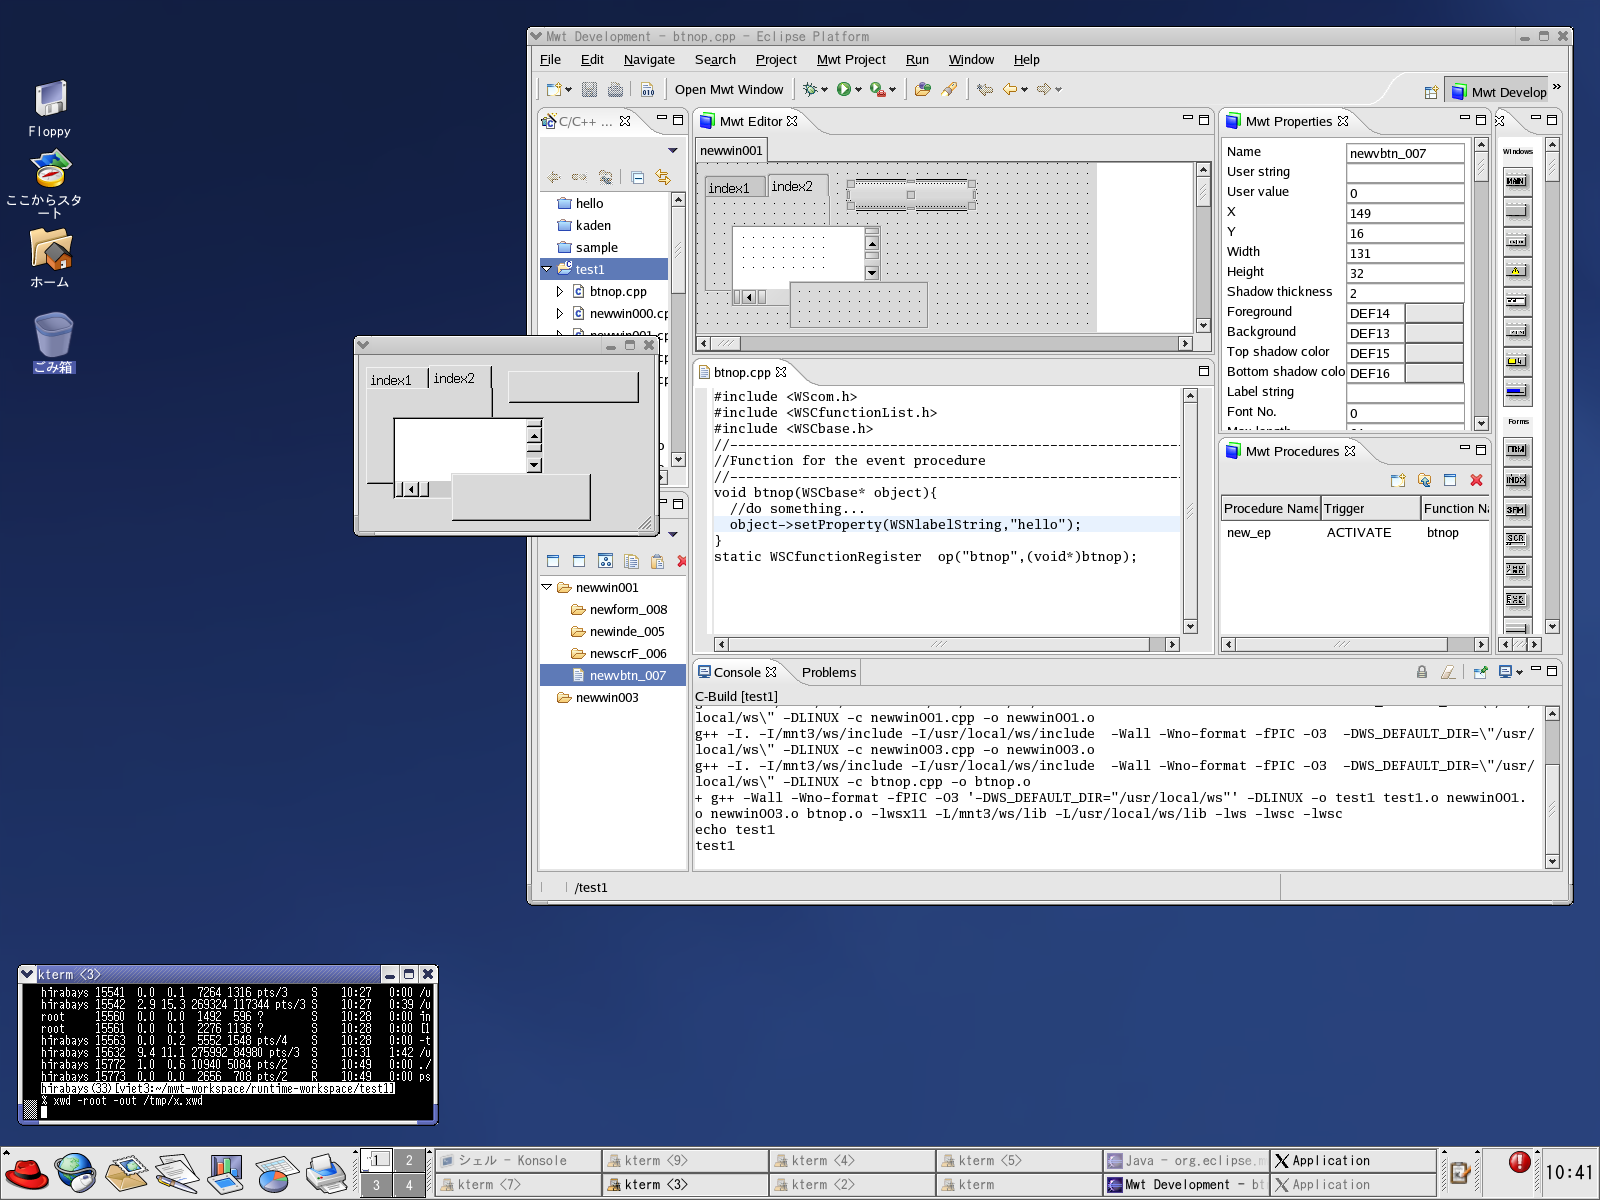Viewport: 1600px width, 1200px height.
Task: Open the C/C++ view menu triangle
Action: tap(673, 150)
